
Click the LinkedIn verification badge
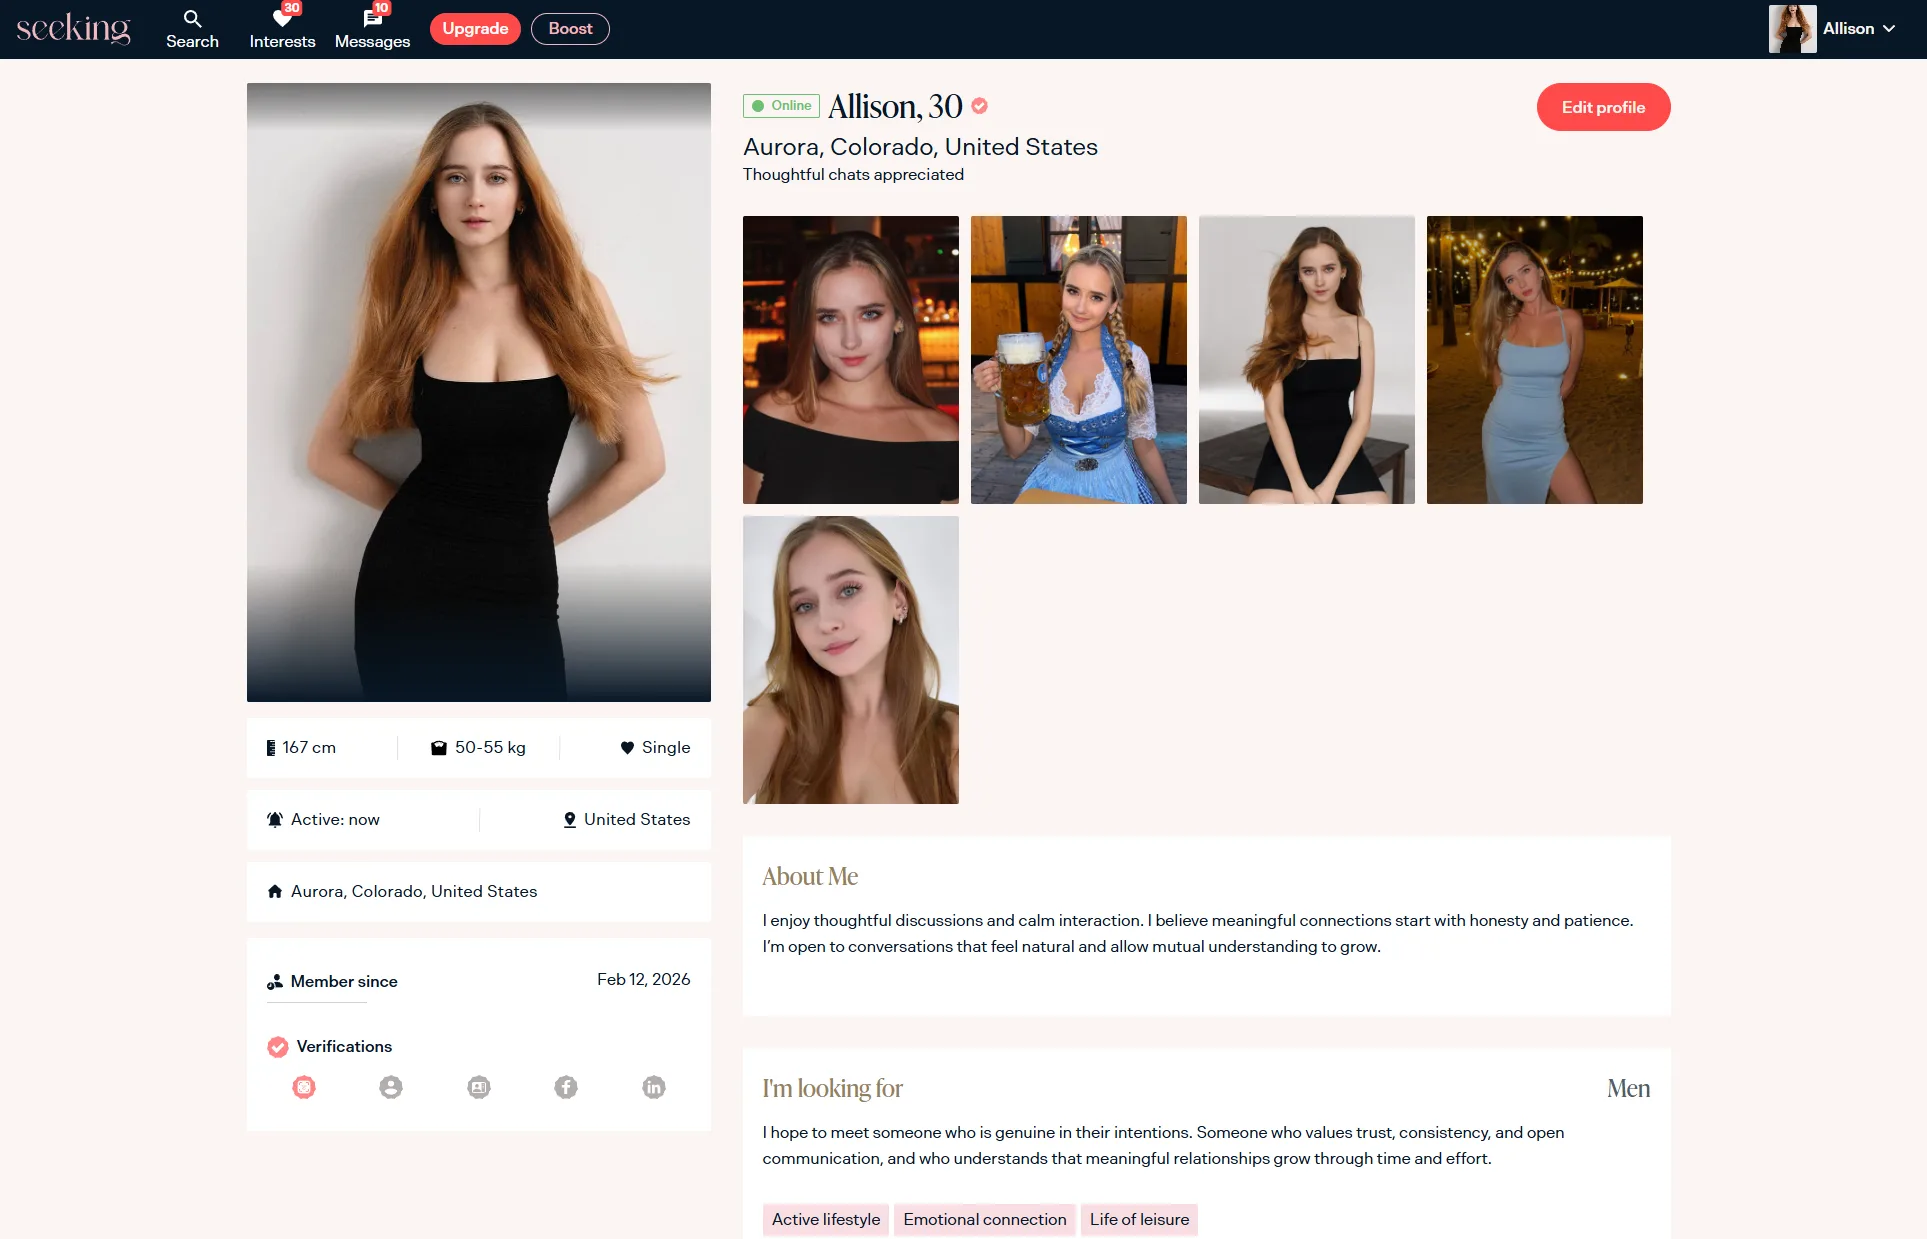point(654,1087)
